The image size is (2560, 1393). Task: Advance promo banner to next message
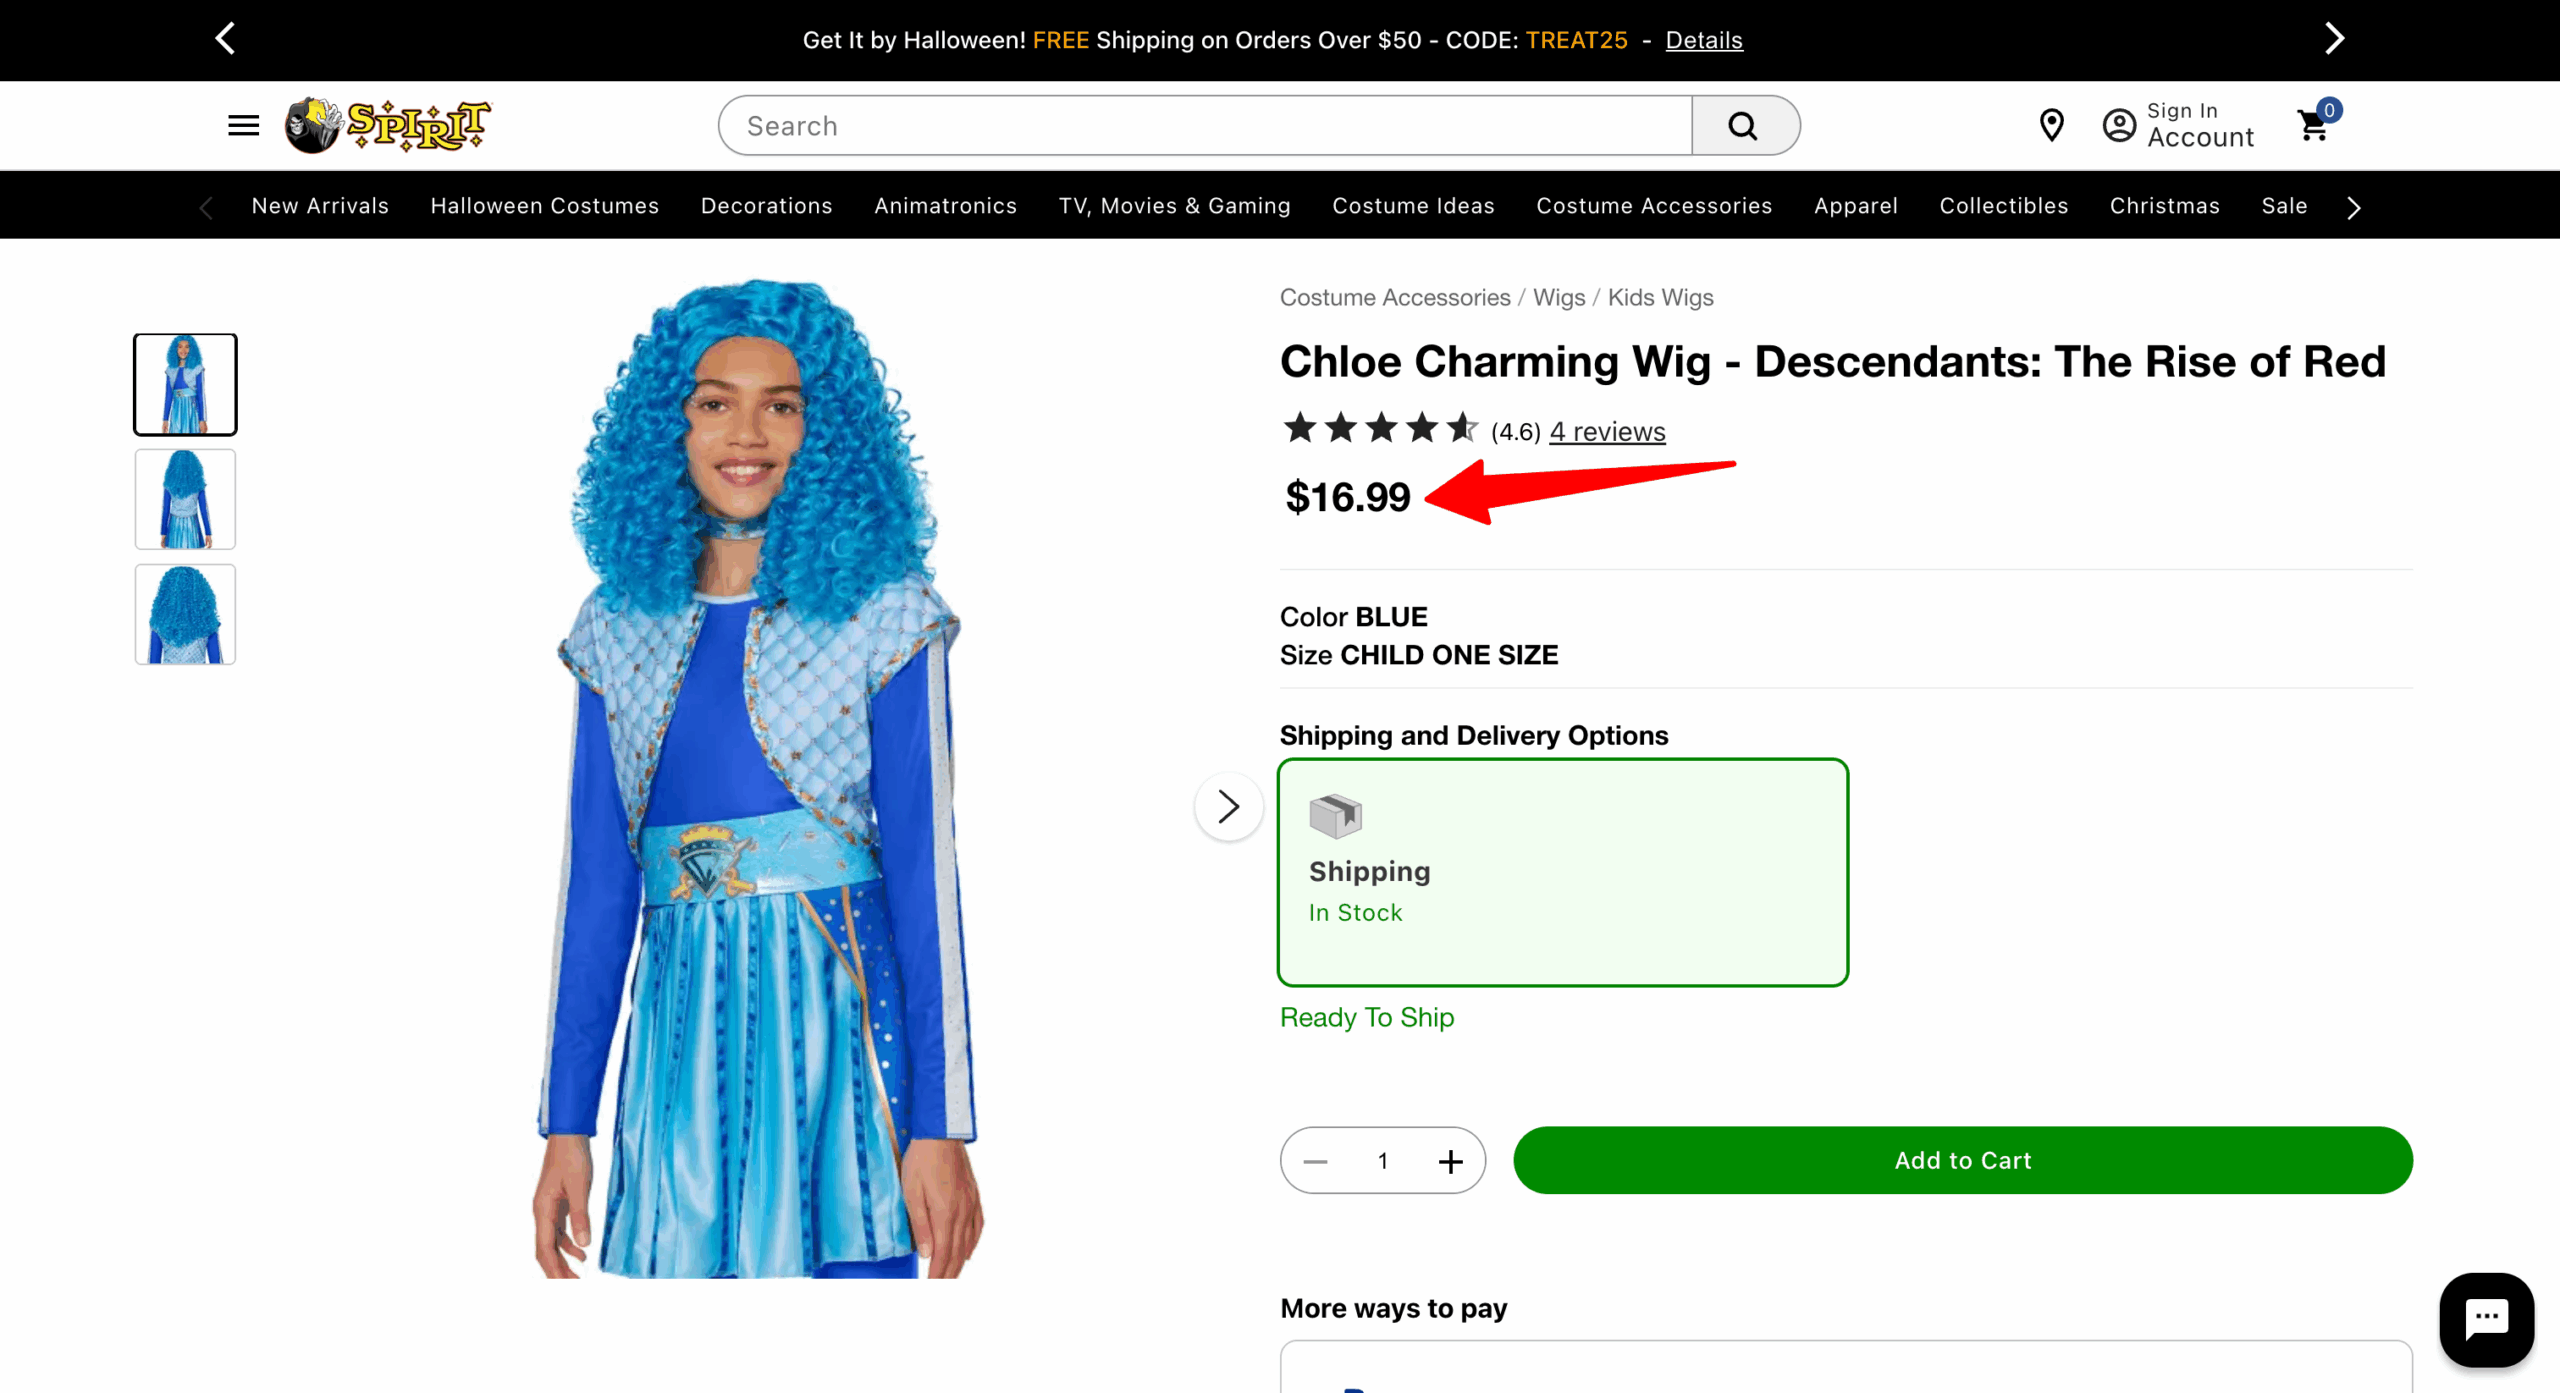coord(2334,40)
